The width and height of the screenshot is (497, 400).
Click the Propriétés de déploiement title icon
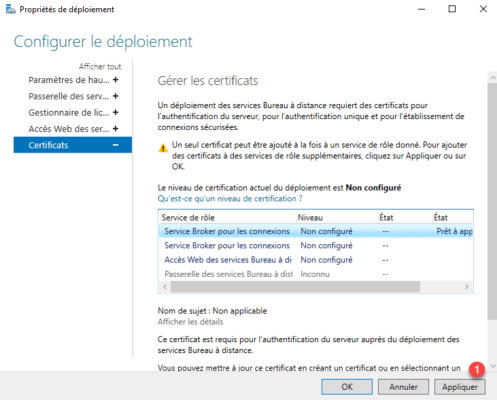click(11, 9)
